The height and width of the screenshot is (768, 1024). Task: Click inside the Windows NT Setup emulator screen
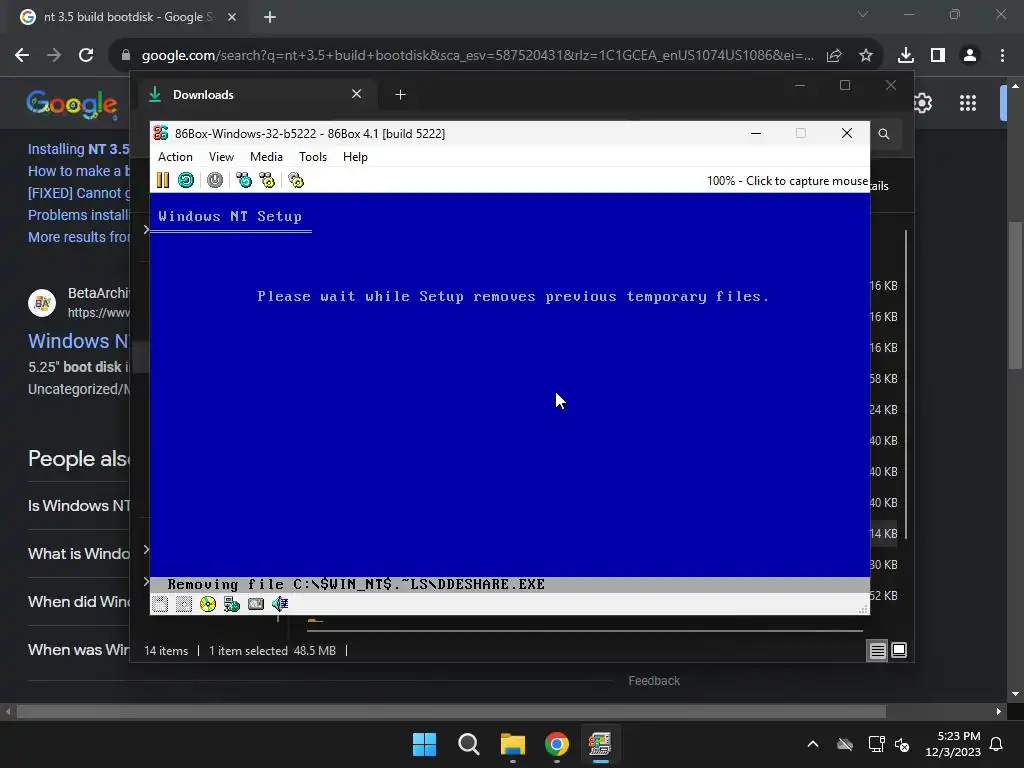click(x=509, y=392)
